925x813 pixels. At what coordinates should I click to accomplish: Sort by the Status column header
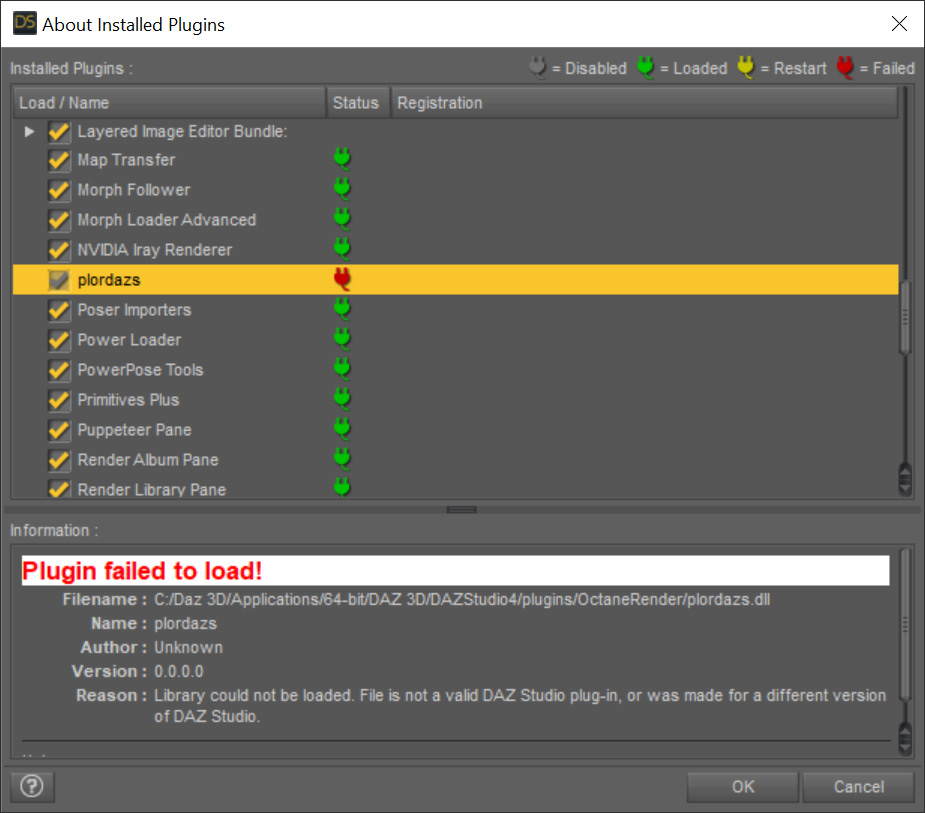coord(358,103)
